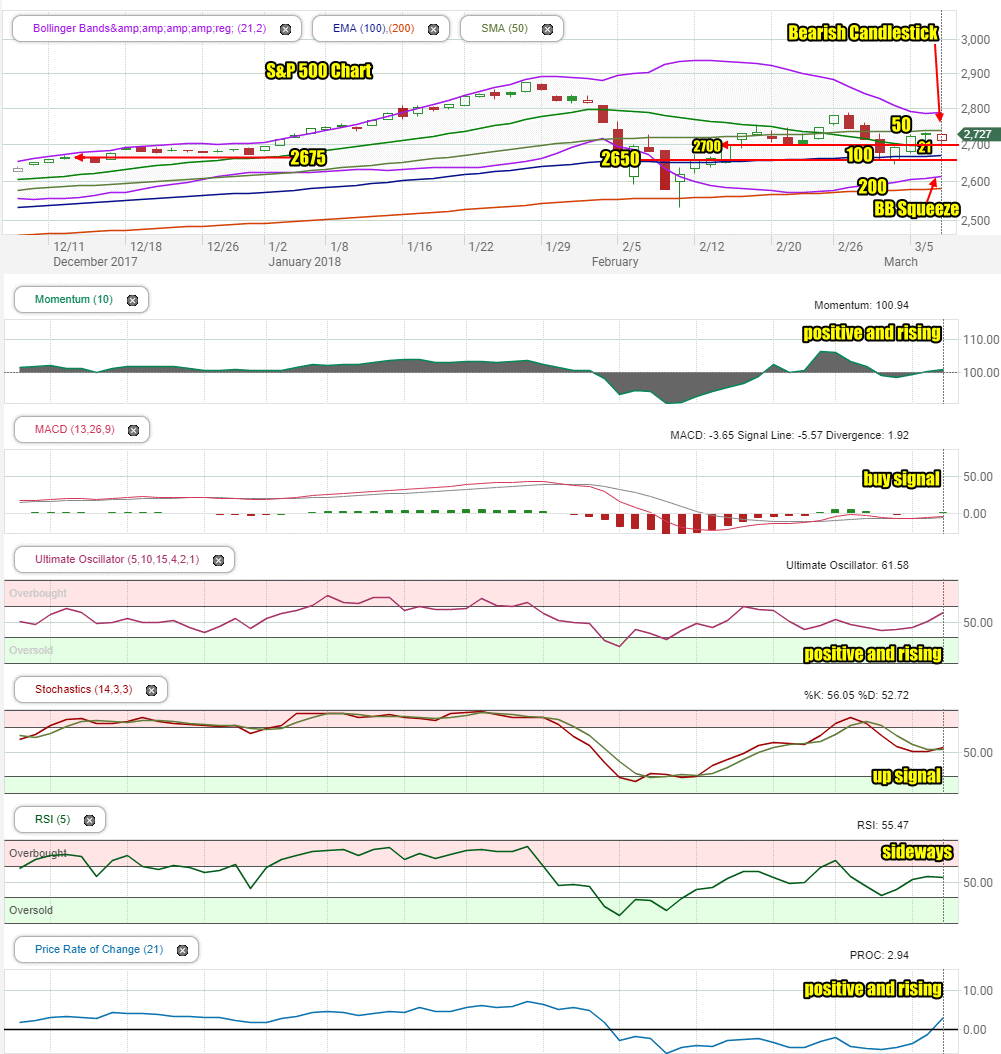Open the EMA (100),(200) settings label
This screenshot has height=1054, width=1001.
click(373, 28)
